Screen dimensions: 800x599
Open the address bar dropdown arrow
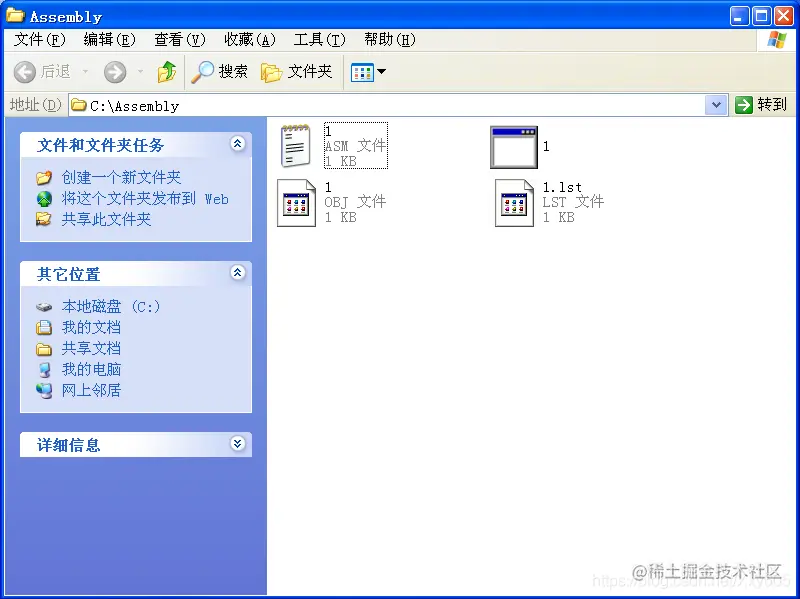click(x=714, y=104)
